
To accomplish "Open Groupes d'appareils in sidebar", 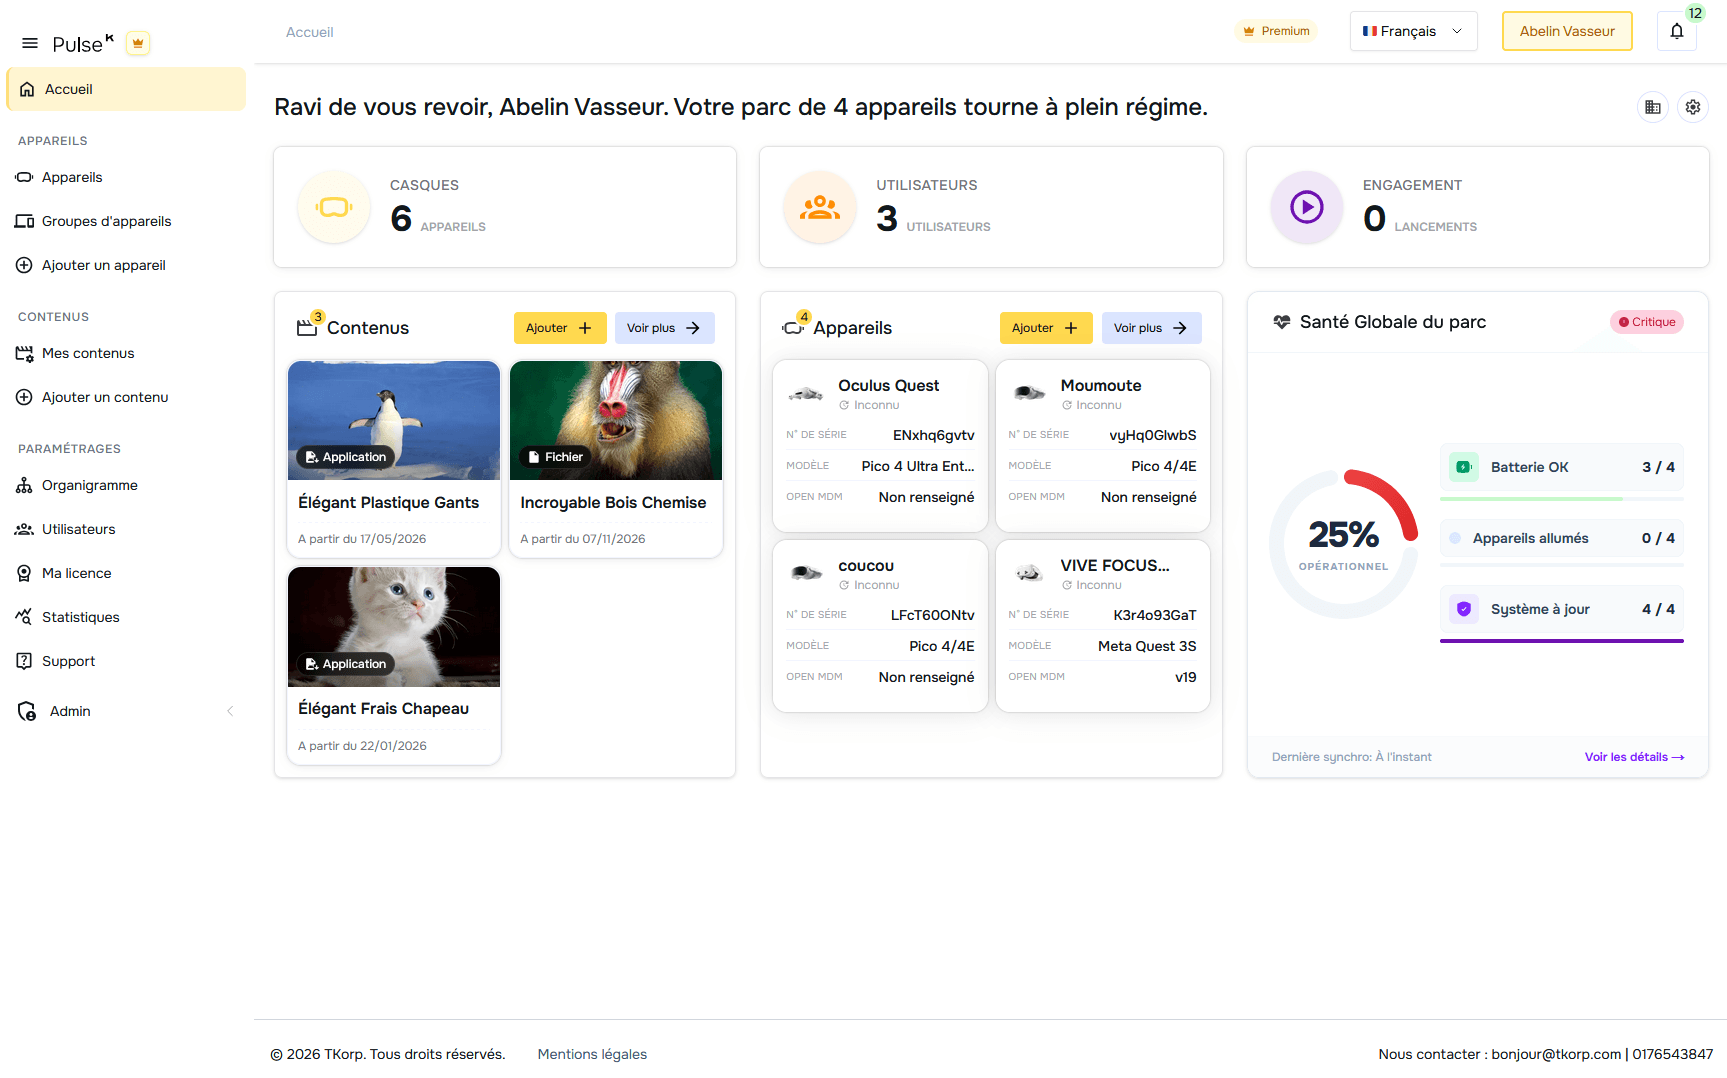I will [x=106, y=221].
